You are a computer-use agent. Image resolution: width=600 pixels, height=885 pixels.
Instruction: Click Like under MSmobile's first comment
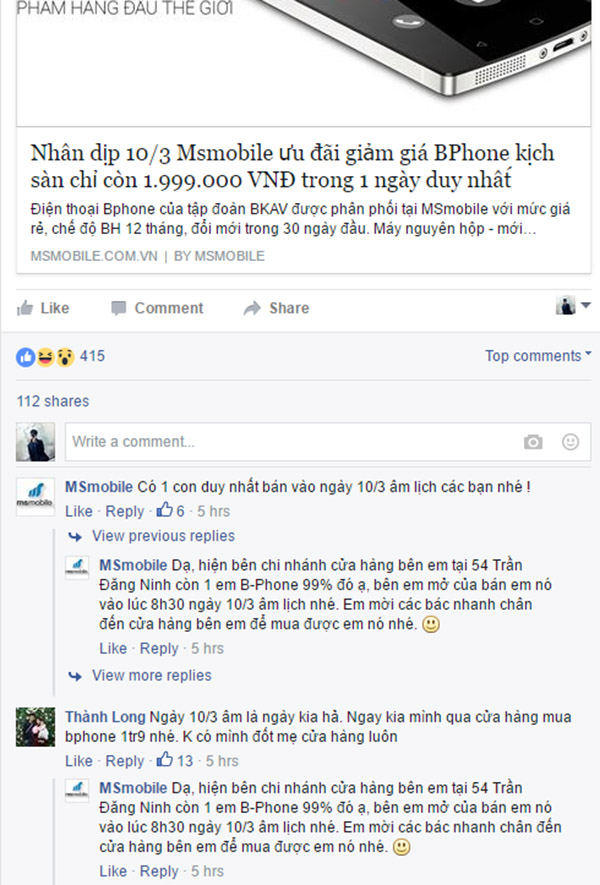pyautogui.click(x=78, y=511)
